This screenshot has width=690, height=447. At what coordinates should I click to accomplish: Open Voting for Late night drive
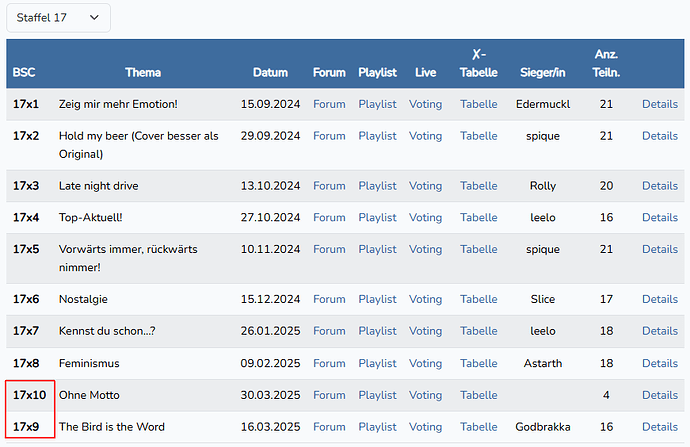(x=425, y=186)
